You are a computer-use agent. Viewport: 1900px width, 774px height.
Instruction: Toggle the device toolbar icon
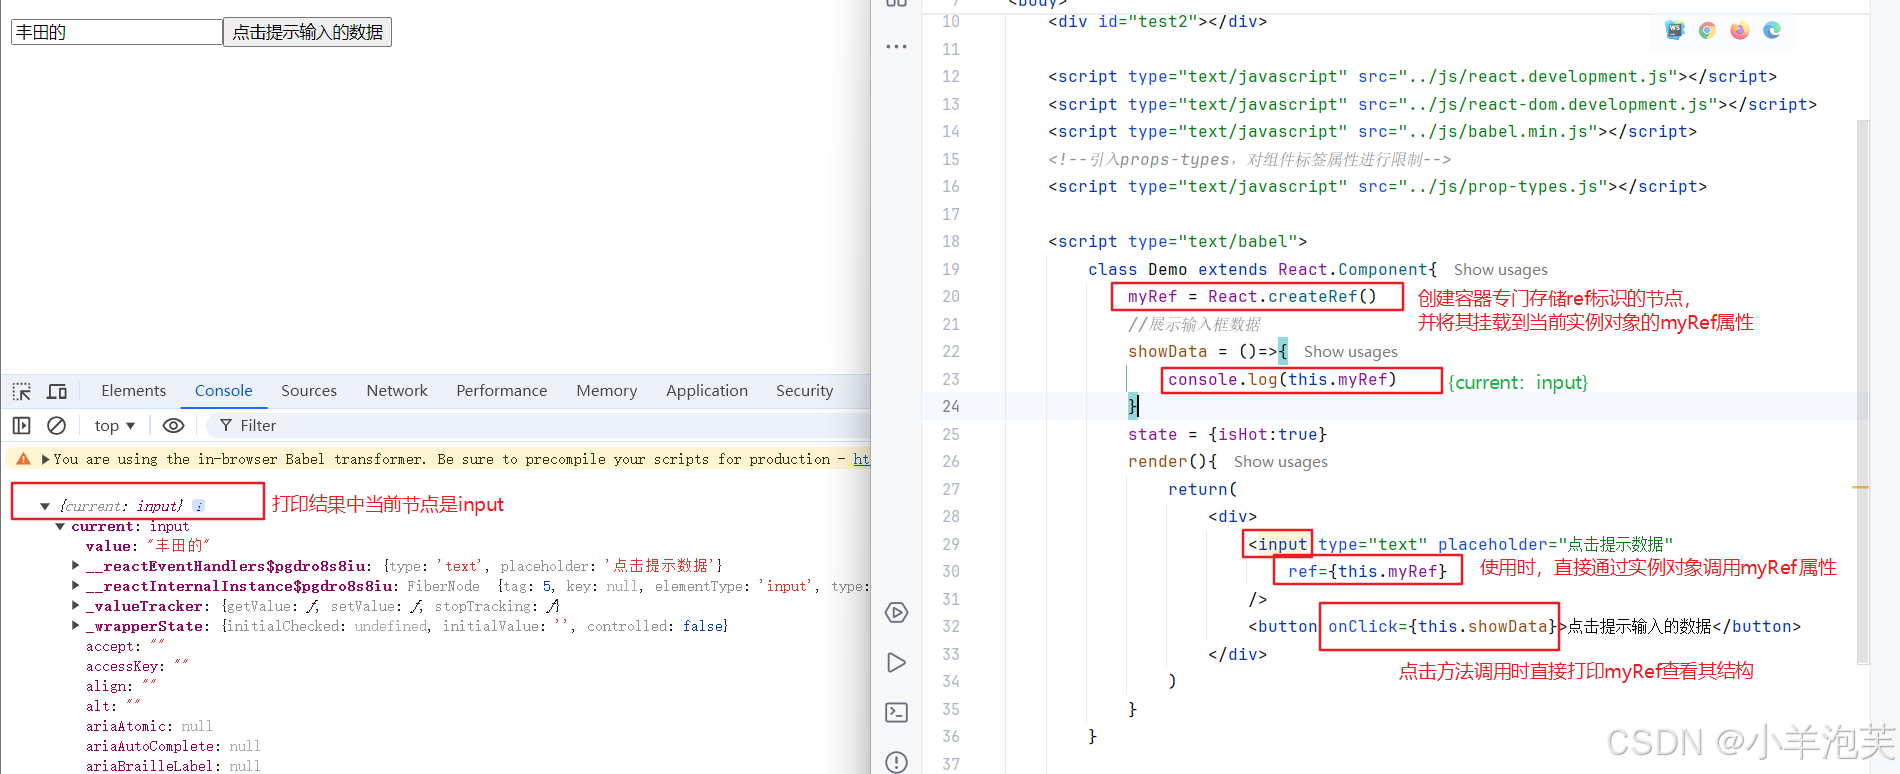pyautogui.click(x=57, y=391)
